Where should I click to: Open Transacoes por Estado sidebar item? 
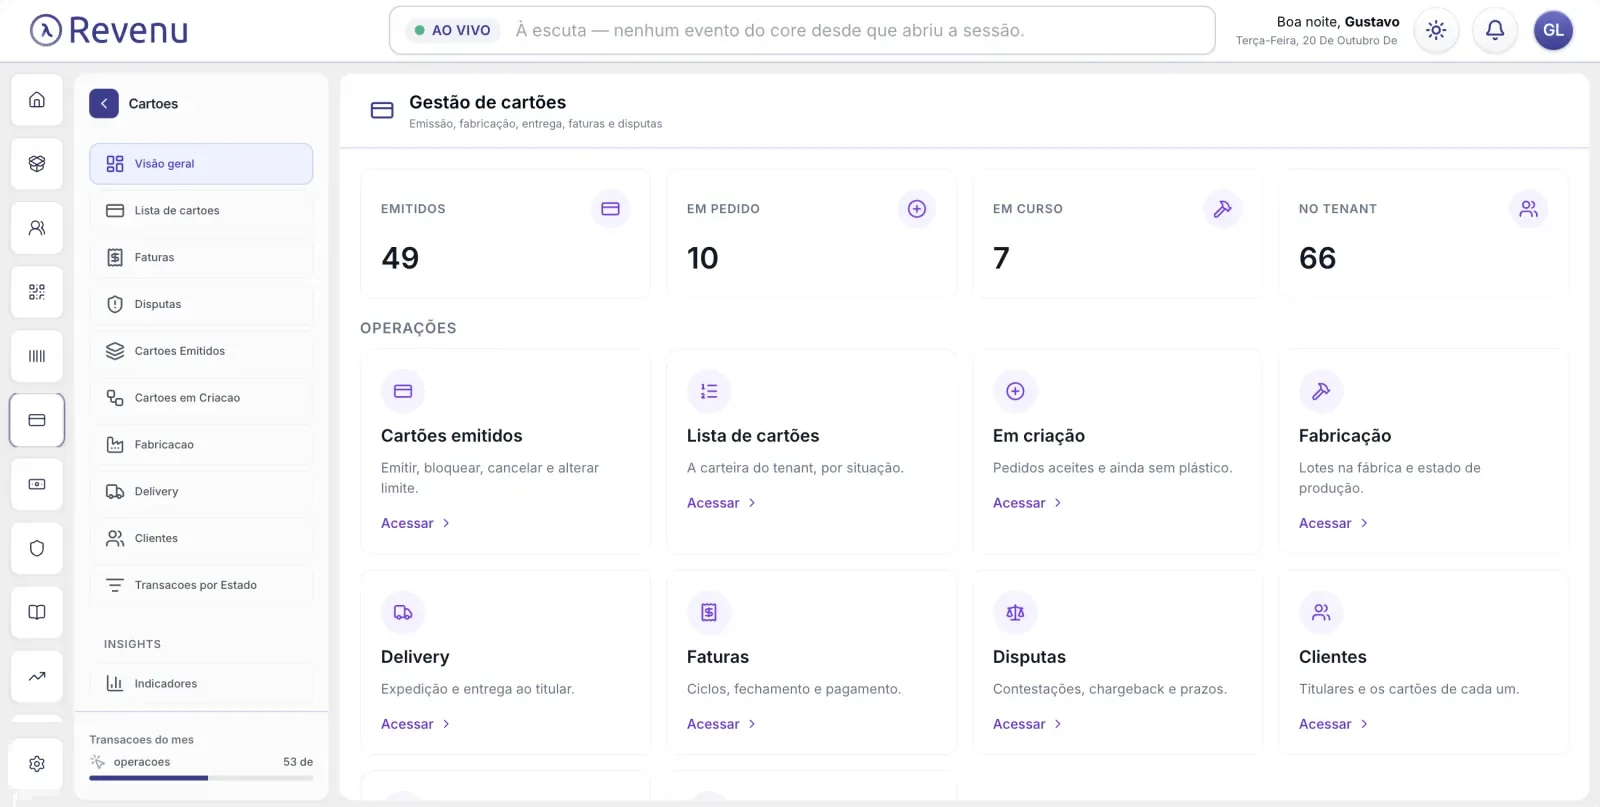(x=201, y=585)
